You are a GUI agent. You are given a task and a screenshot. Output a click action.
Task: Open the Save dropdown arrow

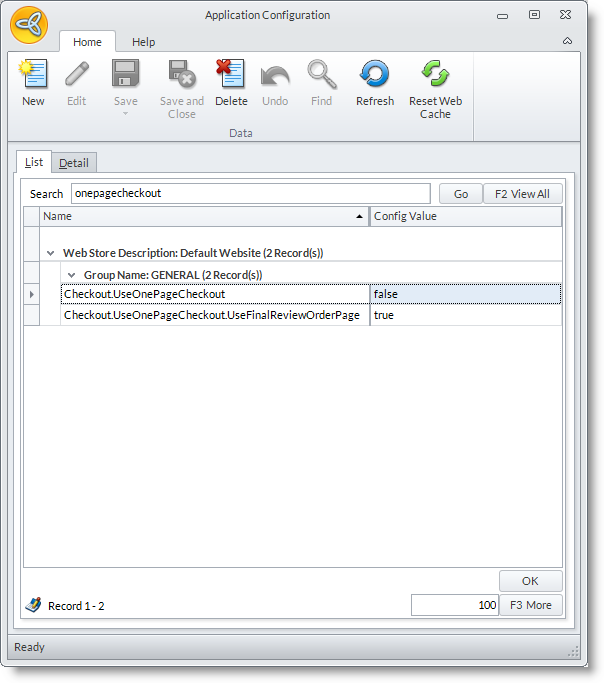(125, 114)
